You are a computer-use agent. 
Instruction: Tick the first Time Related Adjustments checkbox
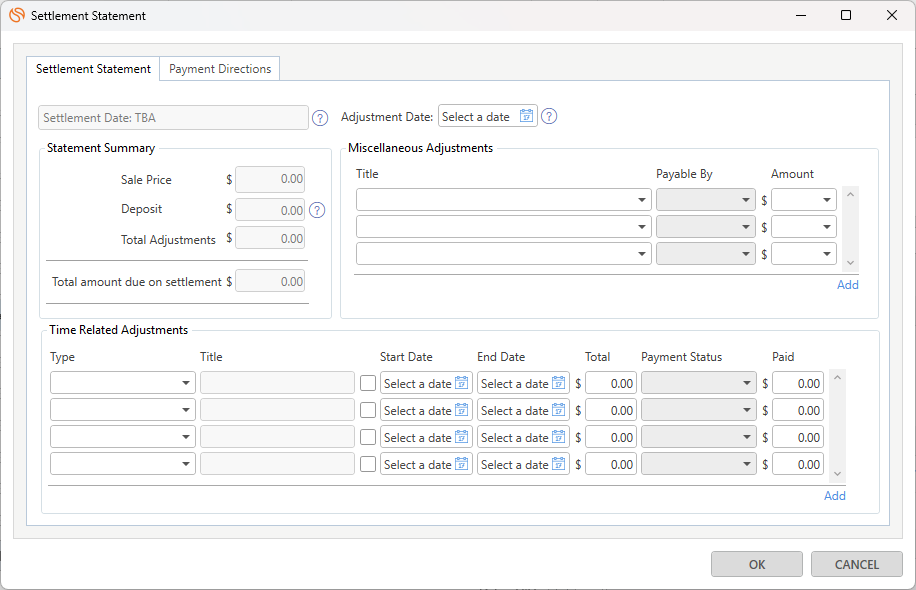368,383
